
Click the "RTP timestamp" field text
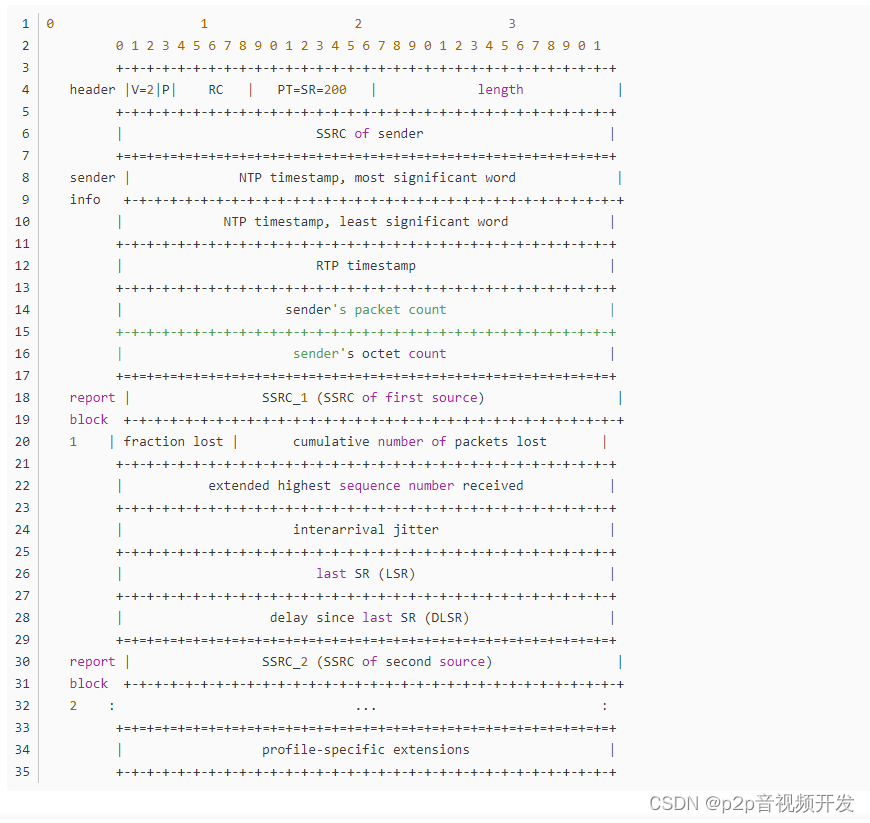click(x=368, y=265)
